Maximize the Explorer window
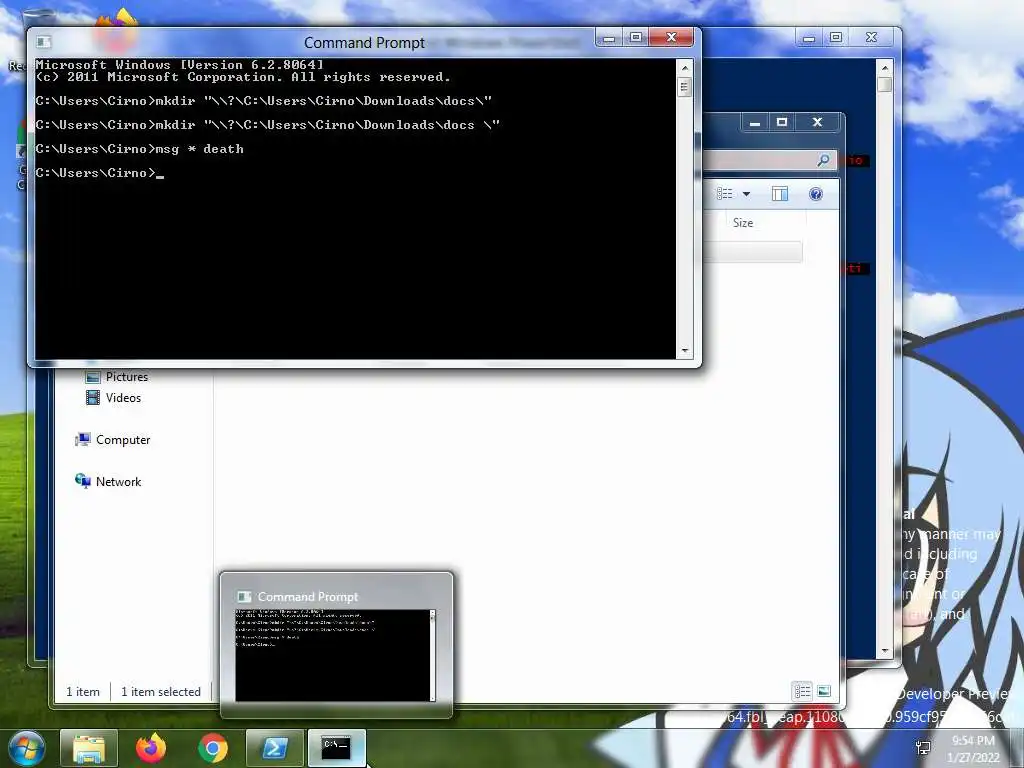1024x768 pixels. pyautogui.click(x=782, y=122)
